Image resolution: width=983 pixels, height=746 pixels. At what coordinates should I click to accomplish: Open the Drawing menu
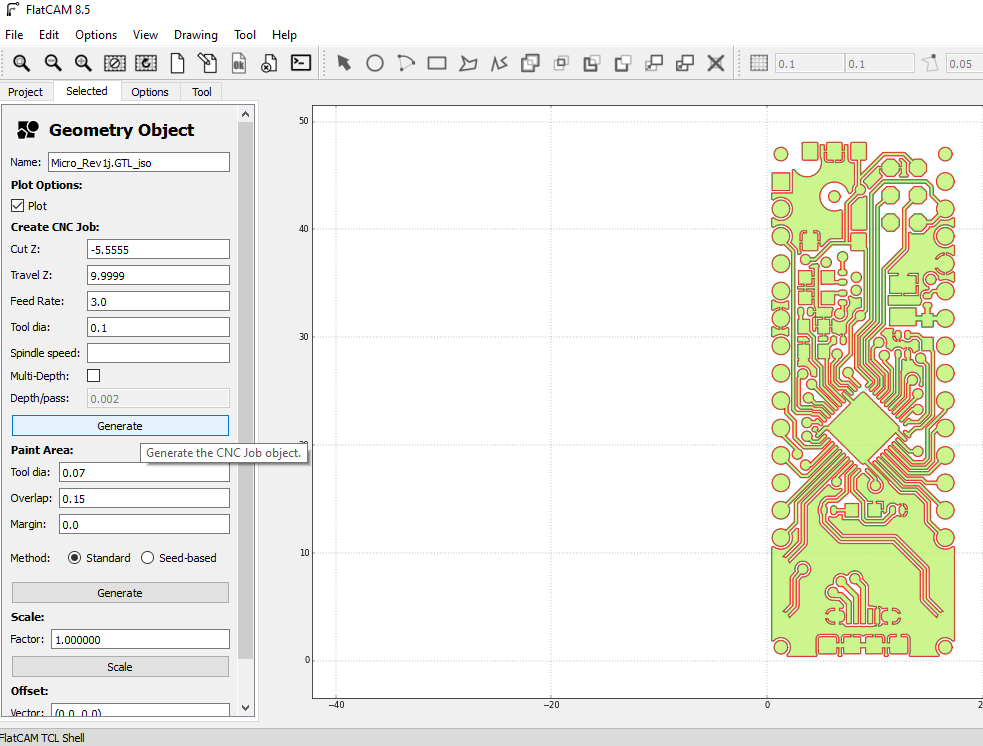point(196,35)
